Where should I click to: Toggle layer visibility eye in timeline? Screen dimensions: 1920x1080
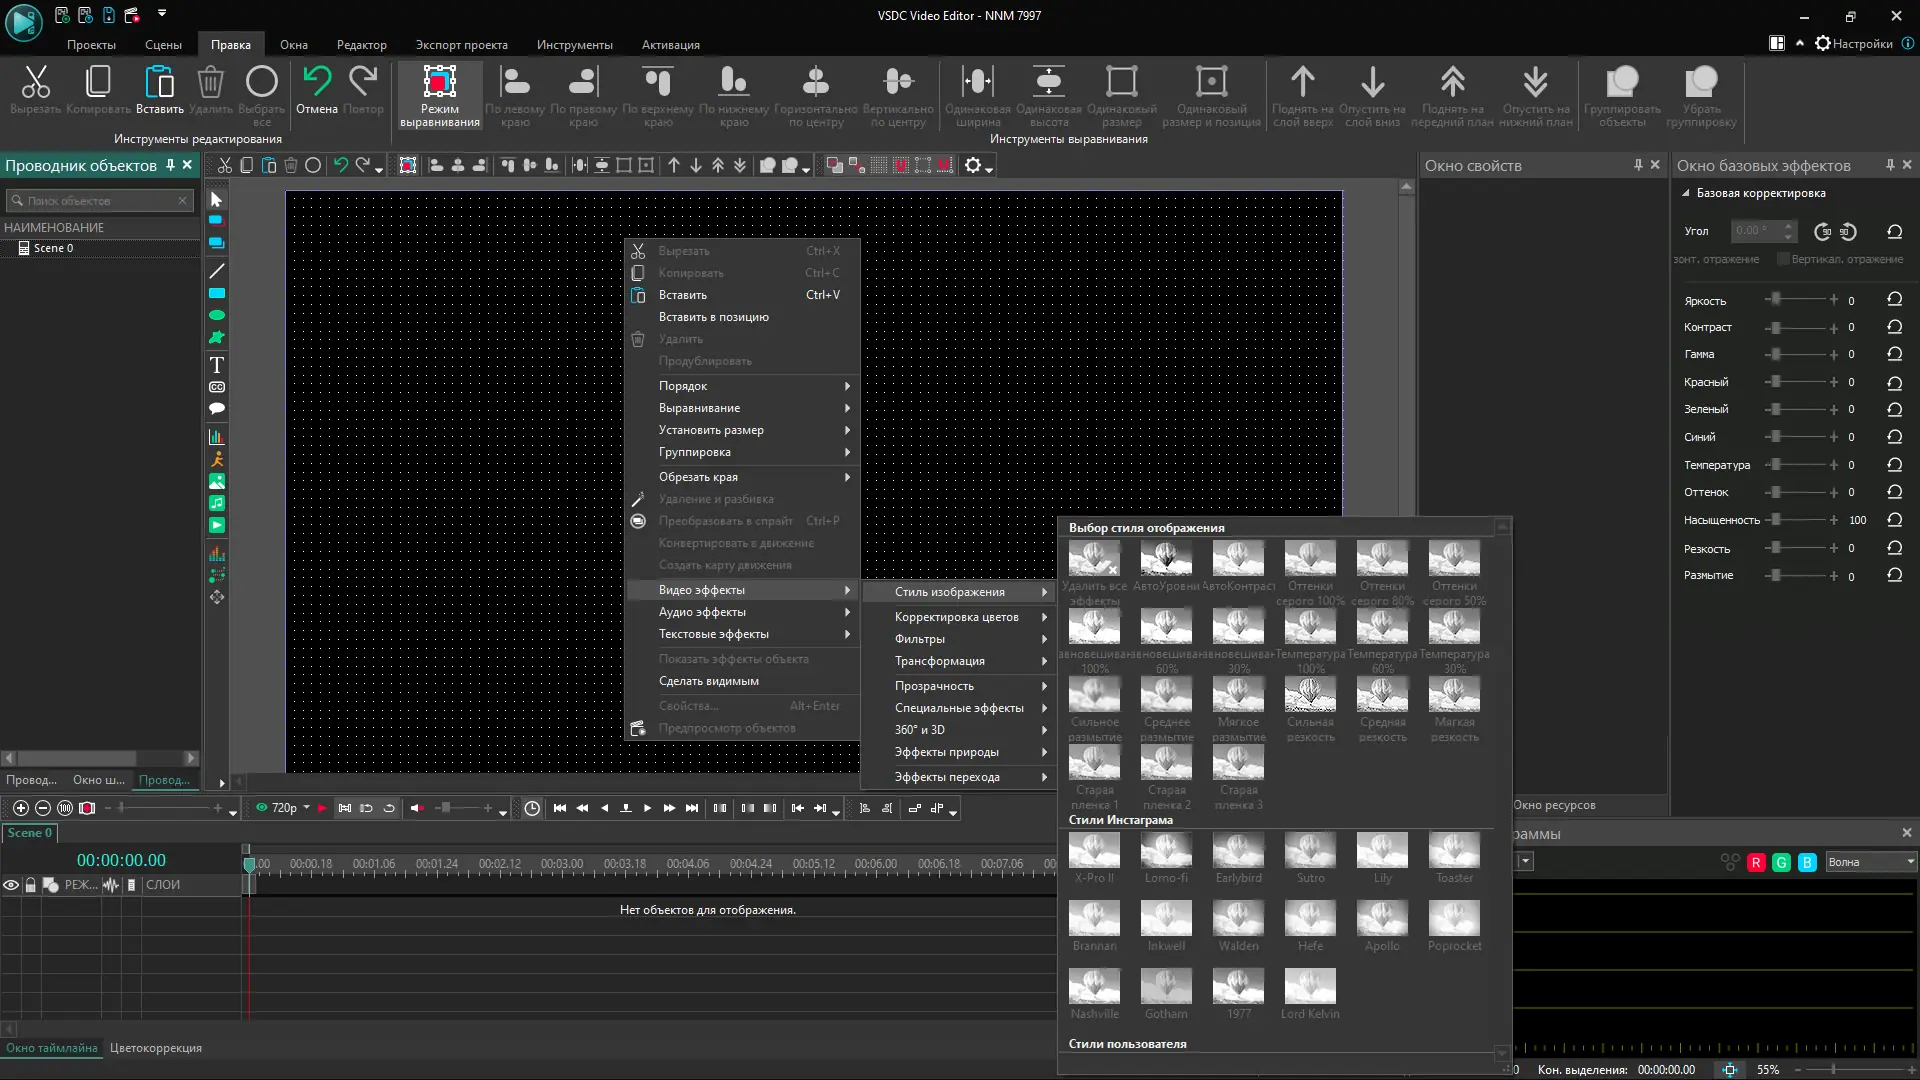click(11, 884)
